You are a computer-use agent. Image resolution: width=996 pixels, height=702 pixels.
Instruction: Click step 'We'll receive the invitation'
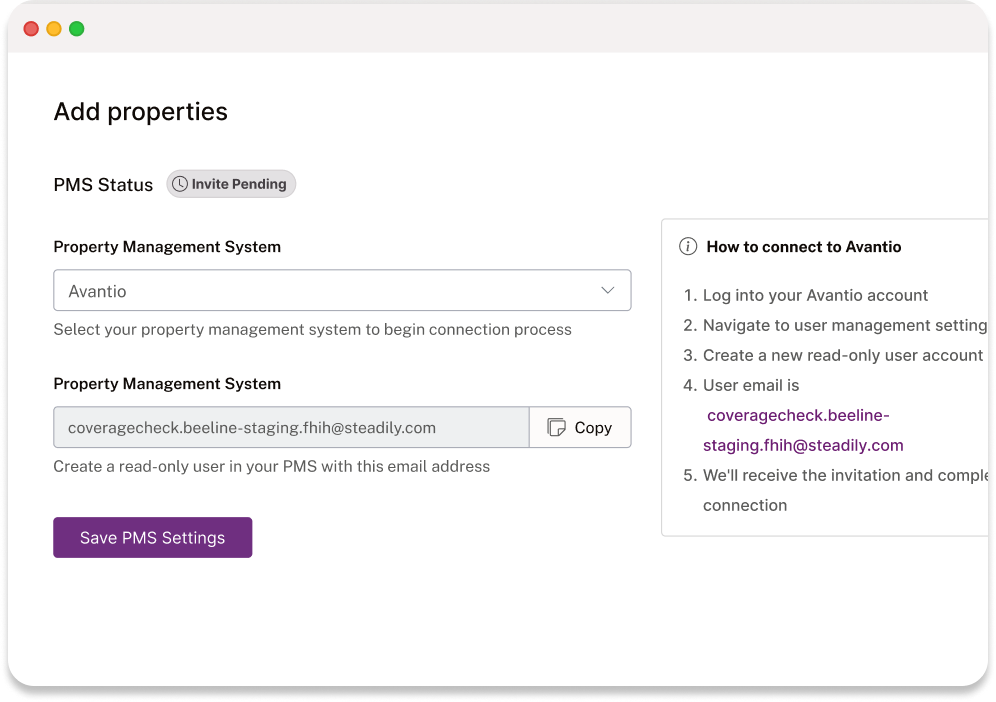[x=845, y=490]
